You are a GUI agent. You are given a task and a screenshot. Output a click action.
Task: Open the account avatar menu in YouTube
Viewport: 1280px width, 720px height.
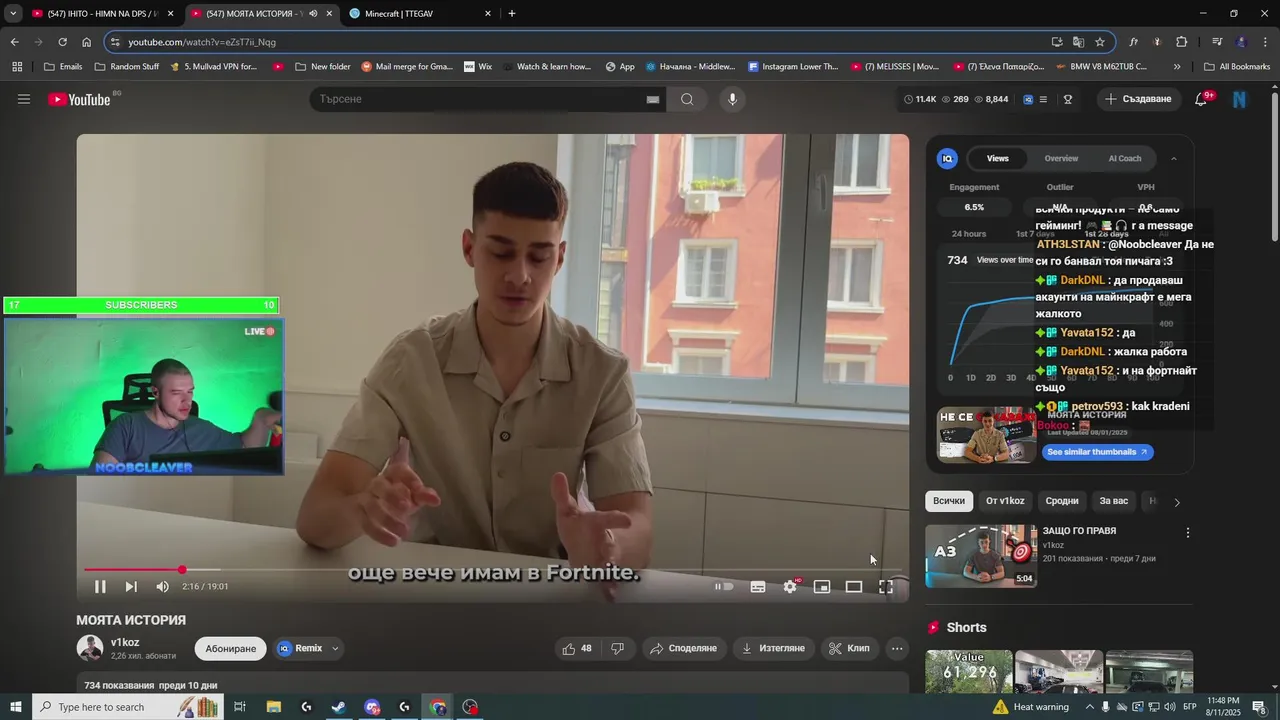pyautogui.click(x=1239, y=99)
